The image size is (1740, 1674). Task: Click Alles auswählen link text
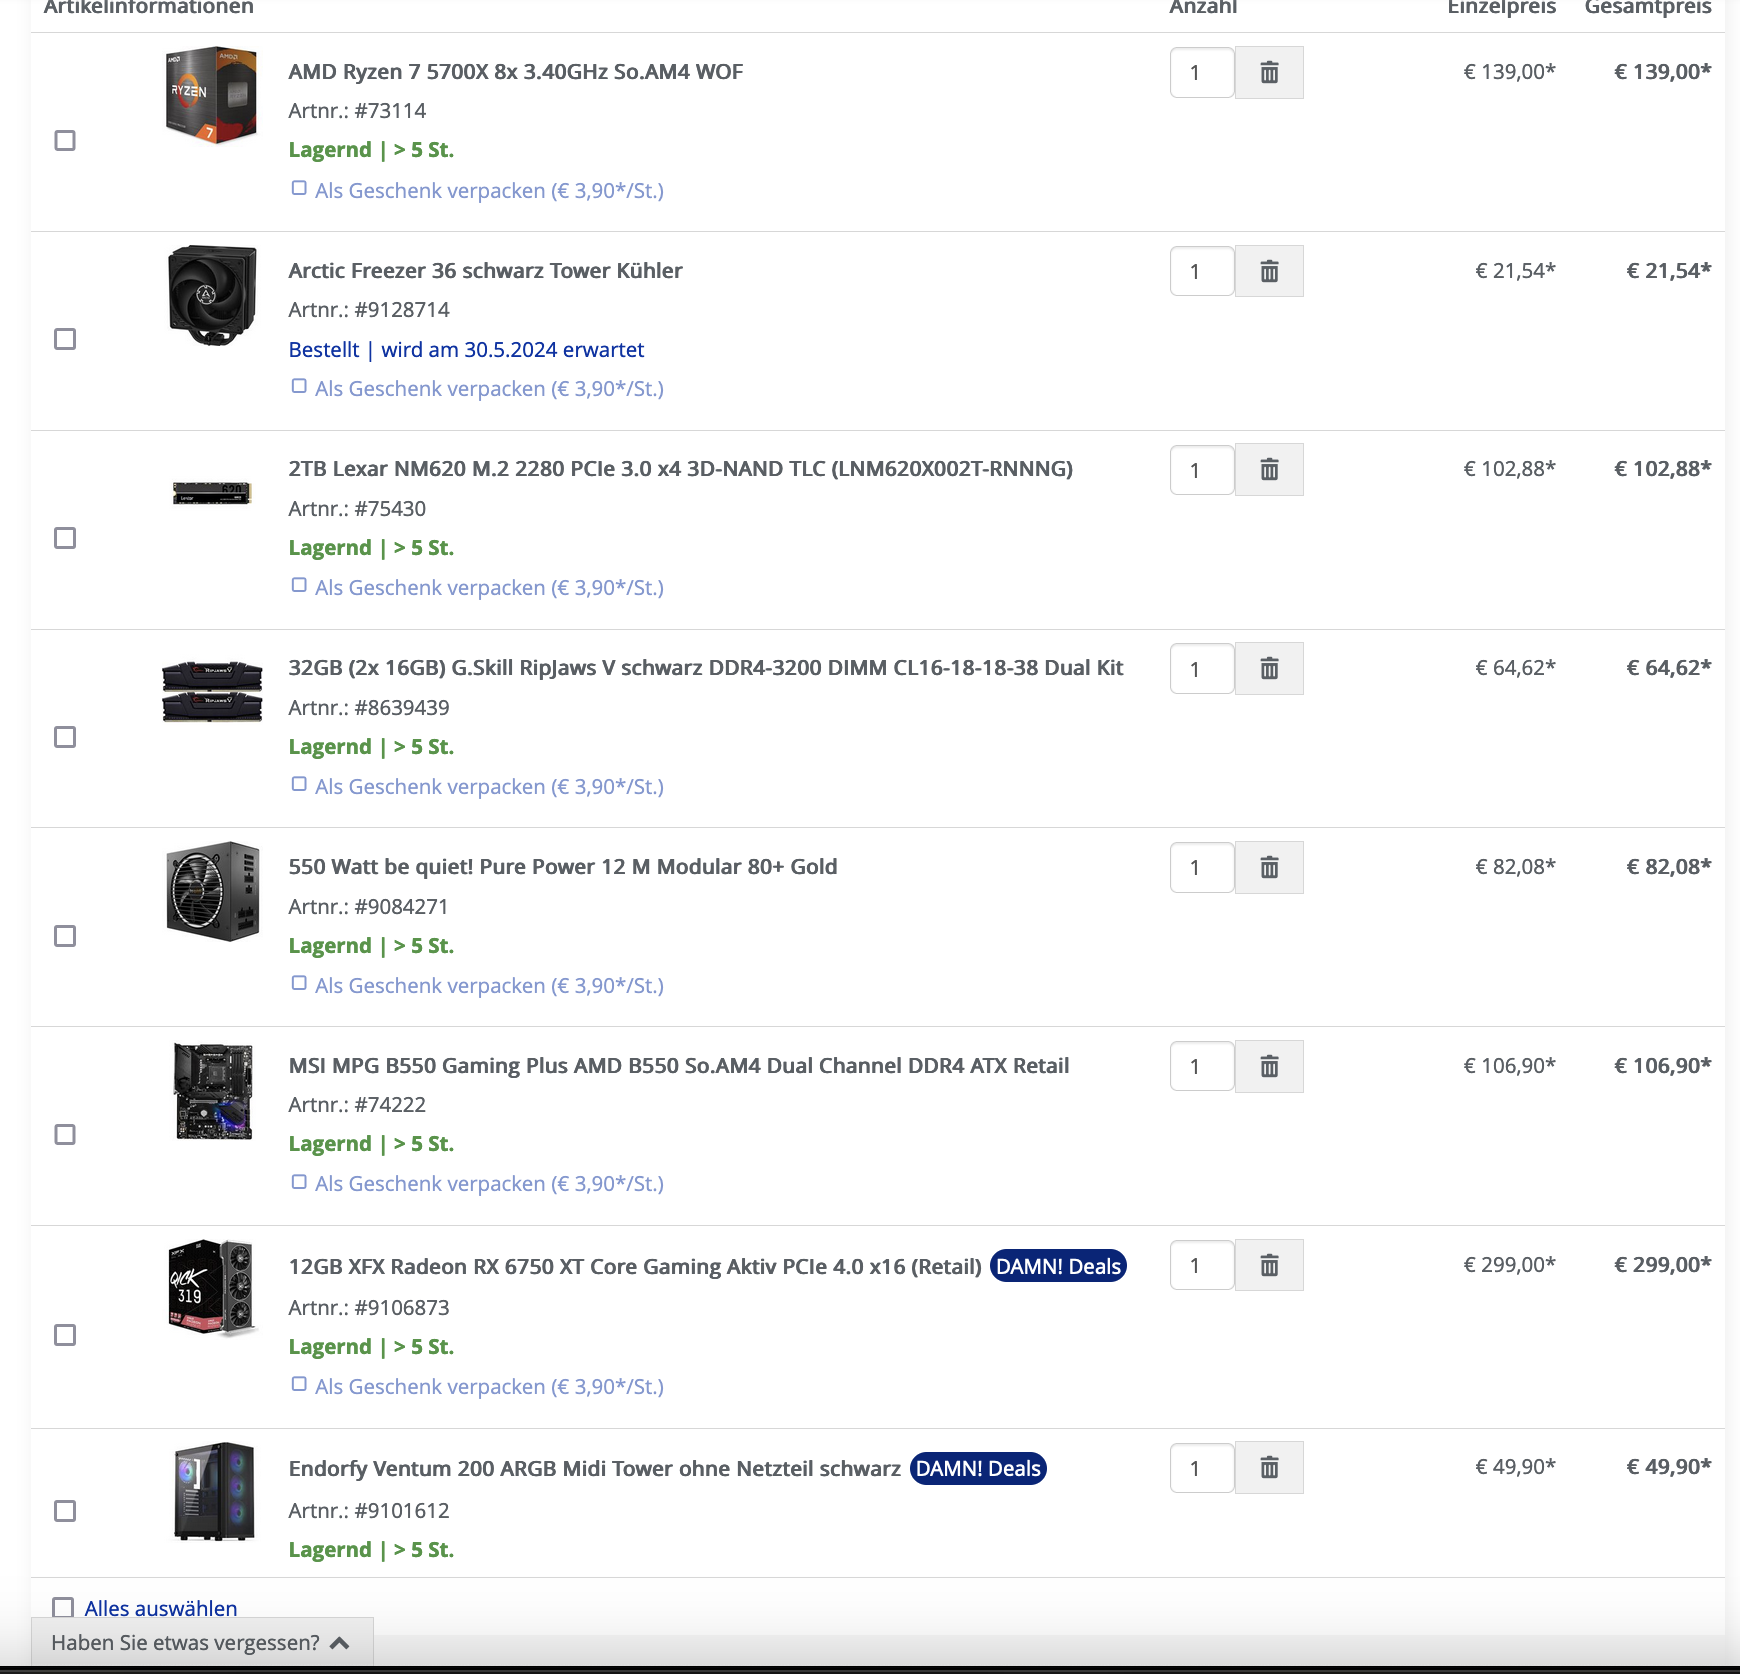pos(161,1608)
